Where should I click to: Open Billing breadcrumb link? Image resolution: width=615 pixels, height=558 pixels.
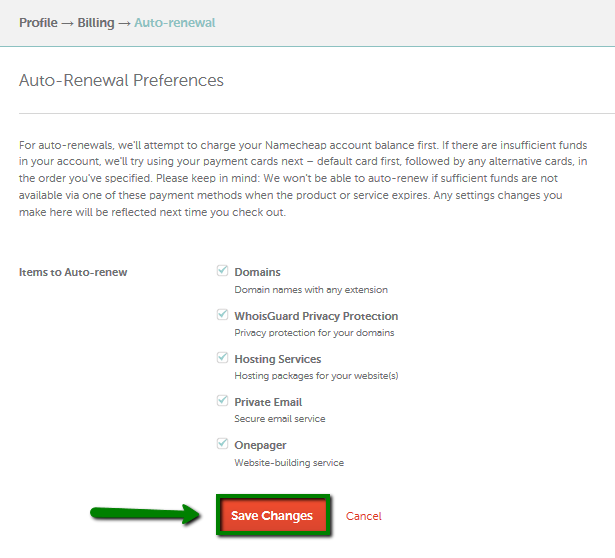96,22
